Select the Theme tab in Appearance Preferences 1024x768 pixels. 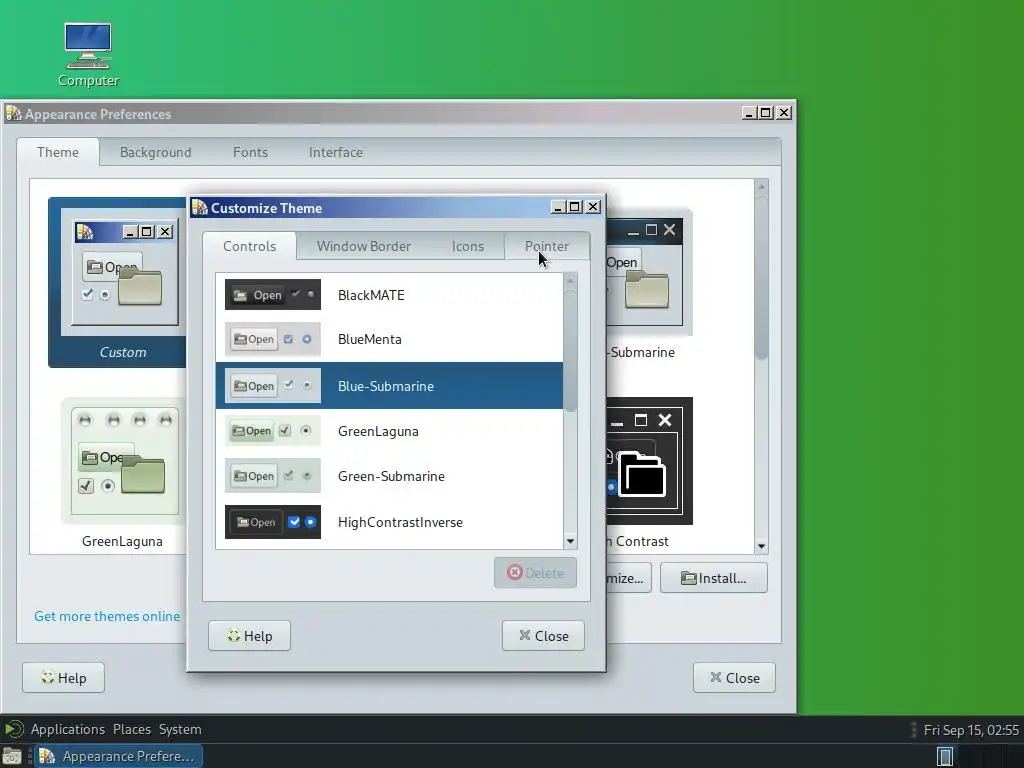pyautogui.click(x=58, y=152)
